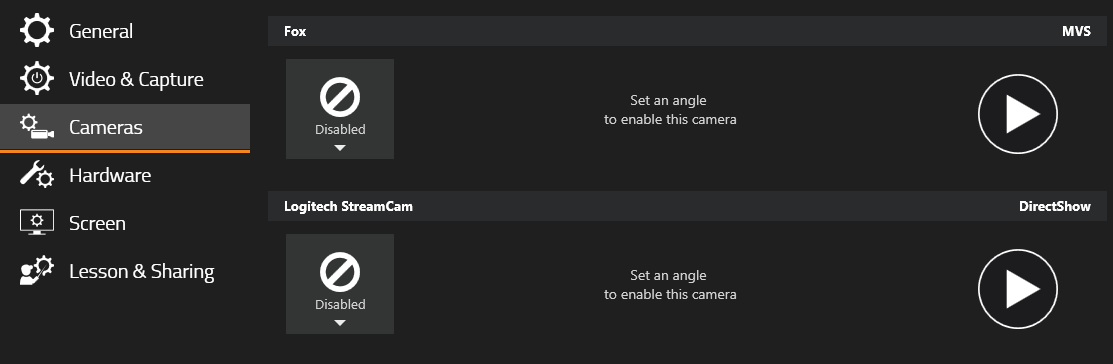This screenshot has width=1113, height=364.
Task: Click the Video & Capture power-gear icon
Action: click(37, 79)
